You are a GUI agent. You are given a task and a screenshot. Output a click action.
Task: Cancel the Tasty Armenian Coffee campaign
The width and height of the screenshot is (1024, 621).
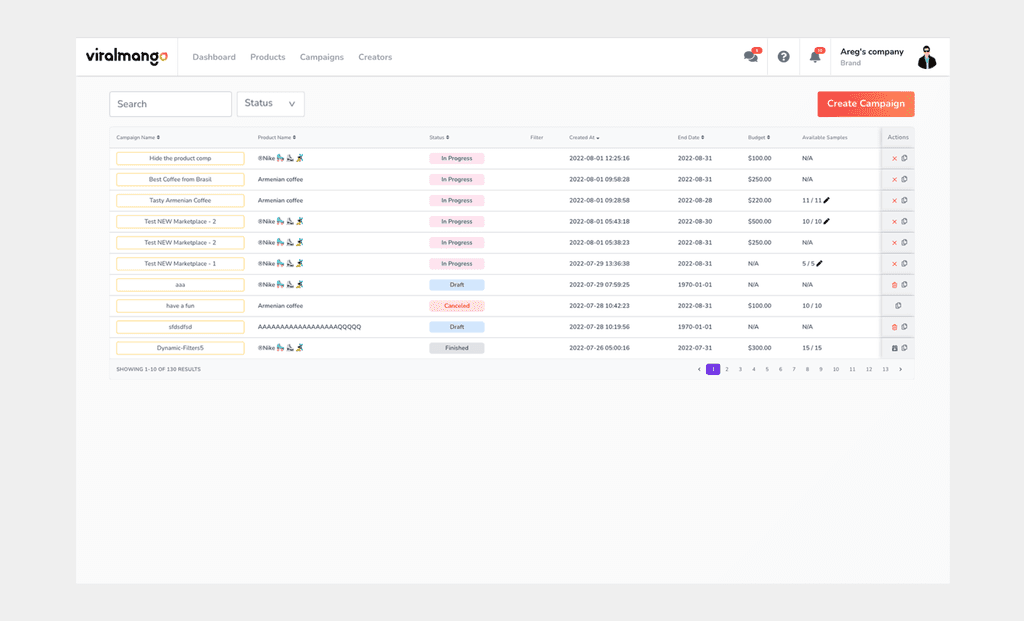click(x=895, y=200)
